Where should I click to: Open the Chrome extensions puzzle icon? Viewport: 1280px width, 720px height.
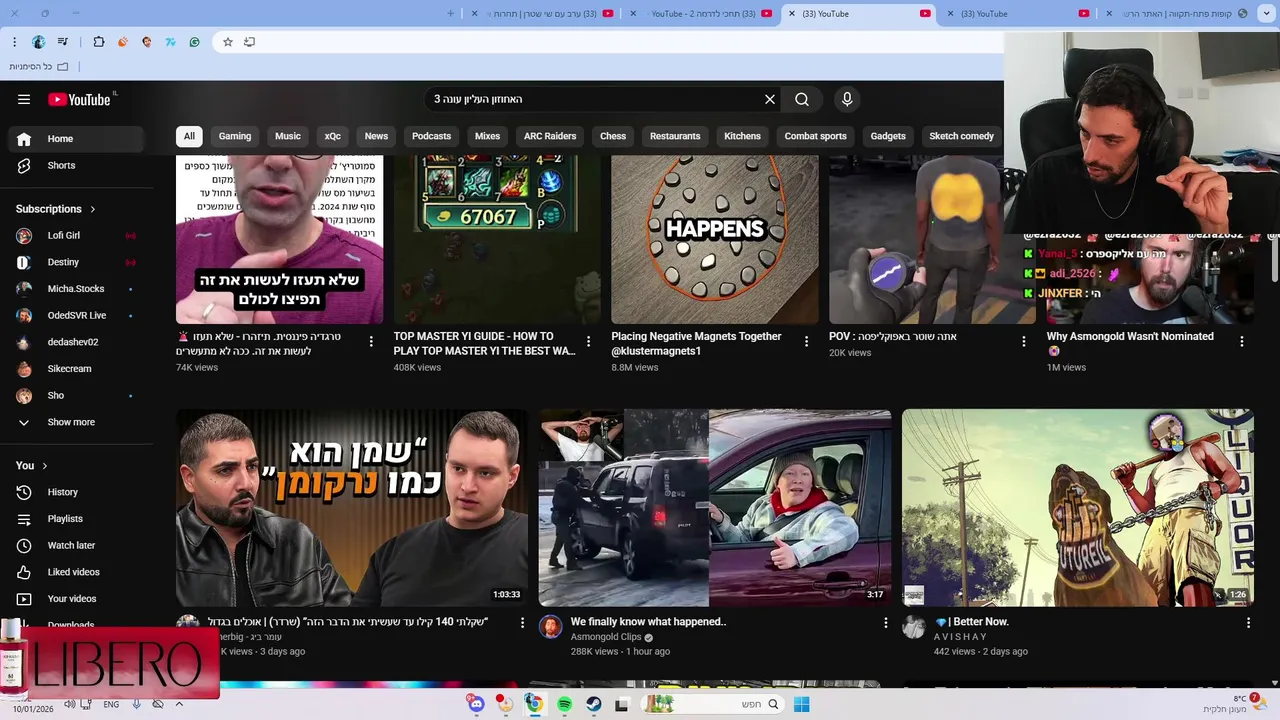click(x=98, y=42)
